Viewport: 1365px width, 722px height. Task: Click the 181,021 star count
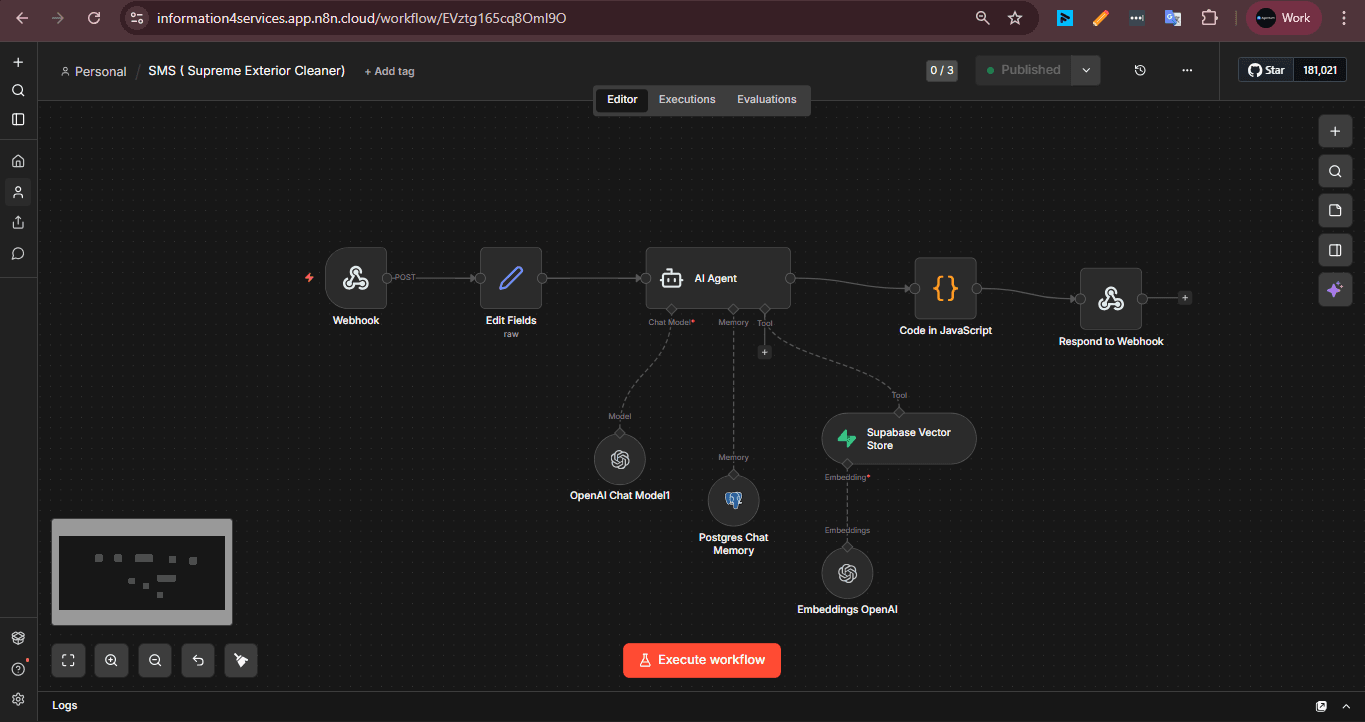[1320, 70]
